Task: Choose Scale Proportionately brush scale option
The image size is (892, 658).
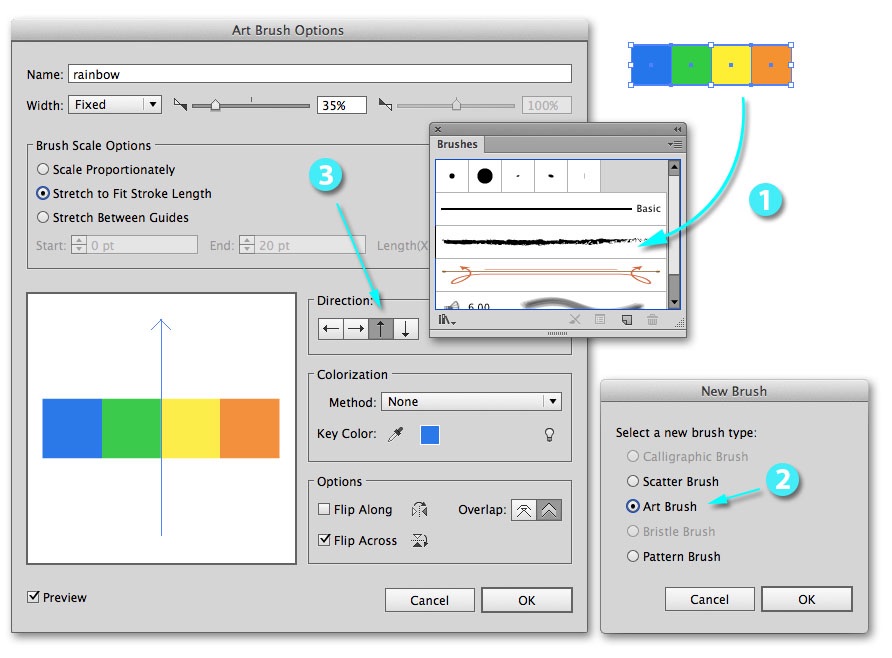Action: (43, 170)
